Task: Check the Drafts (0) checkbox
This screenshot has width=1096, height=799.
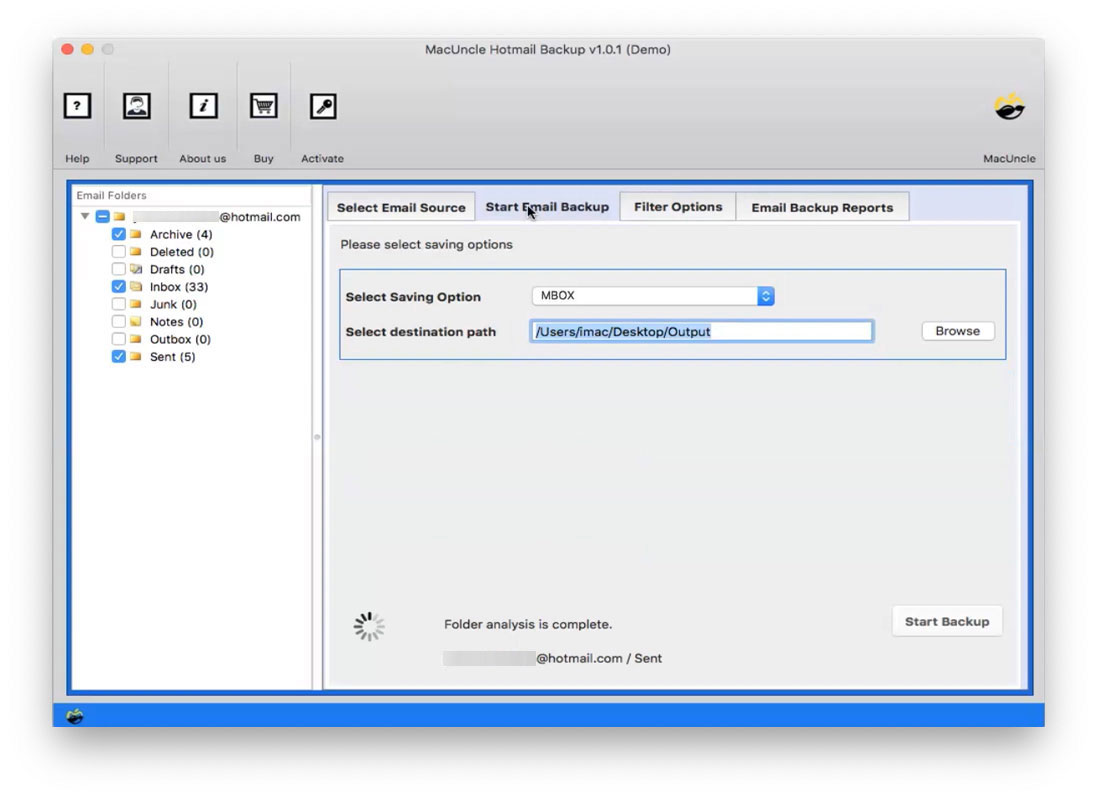Action: click(119, 269)
